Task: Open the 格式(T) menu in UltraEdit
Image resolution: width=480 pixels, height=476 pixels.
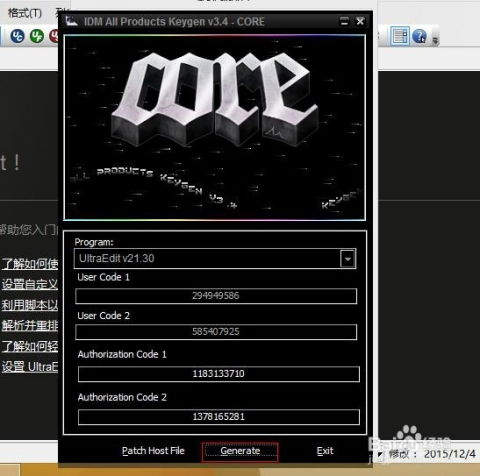Action: pos(25,13)
